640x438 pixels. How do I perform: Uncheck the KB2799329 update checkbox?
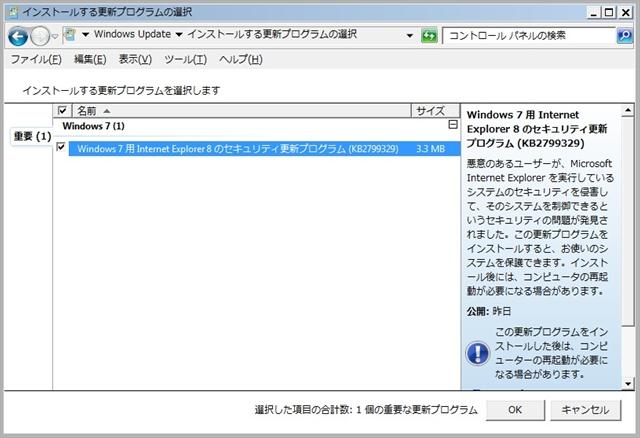(x=61, y=147)
